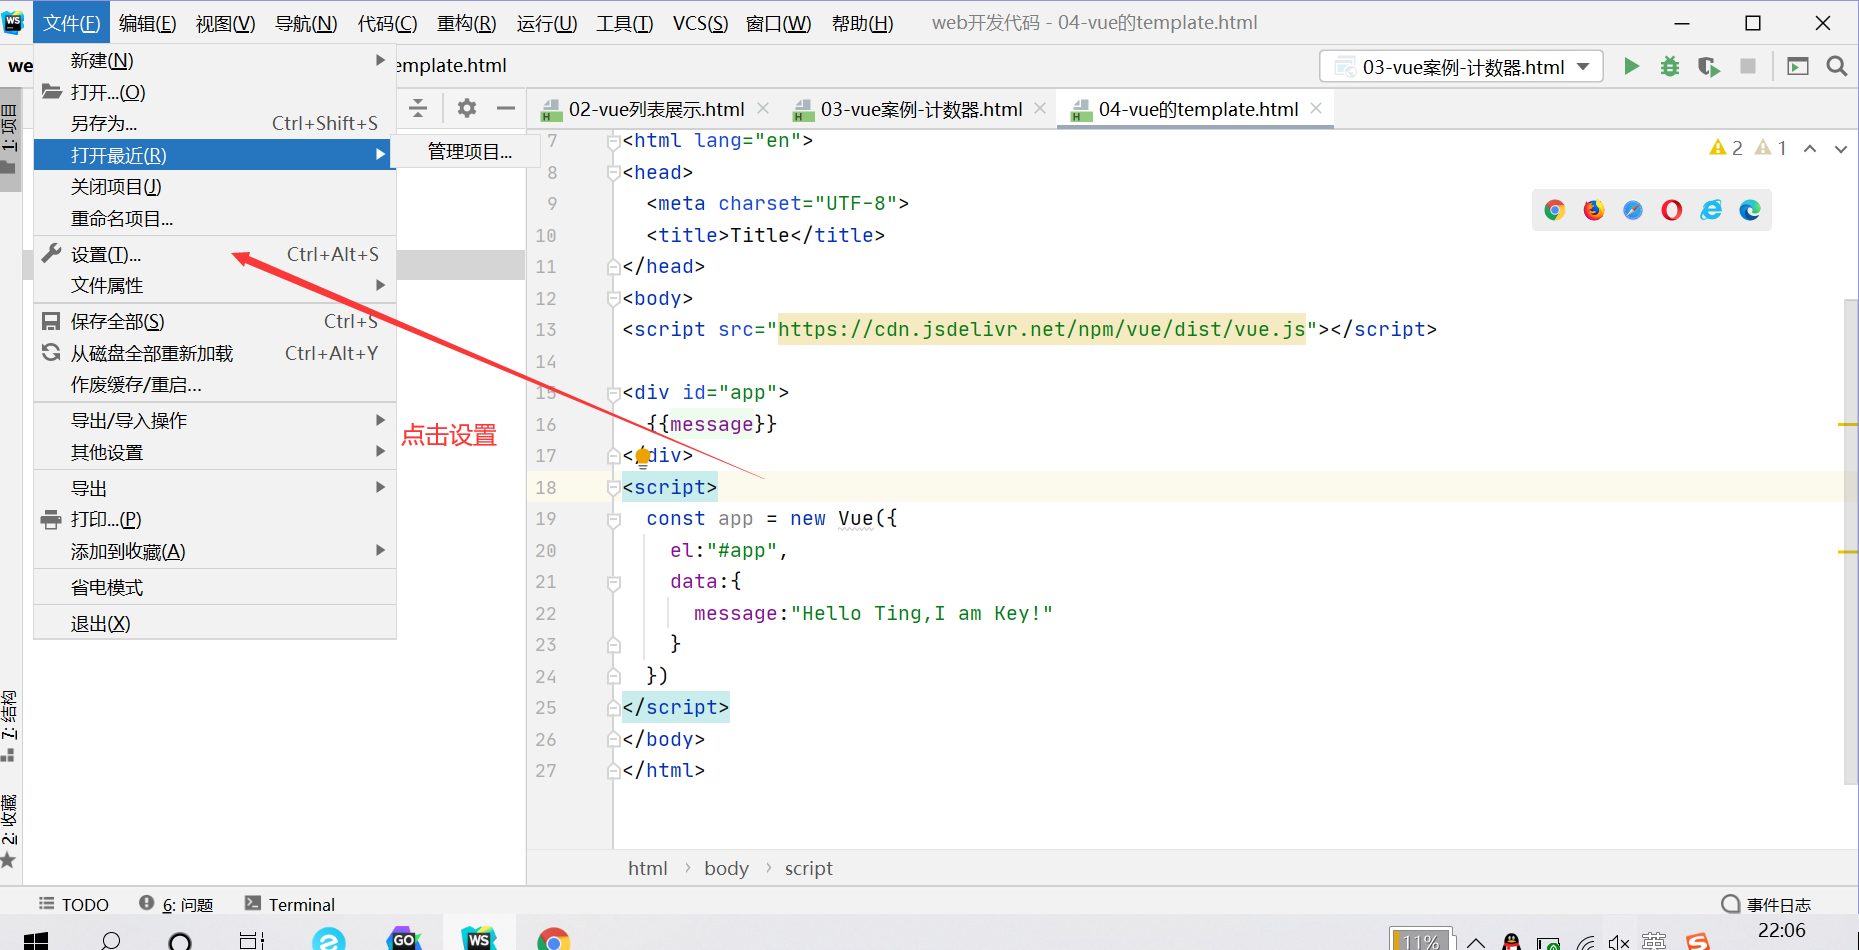Click the collapse all icon in project panel
This screenshot has width=1859, height=950.
(418, 108)
